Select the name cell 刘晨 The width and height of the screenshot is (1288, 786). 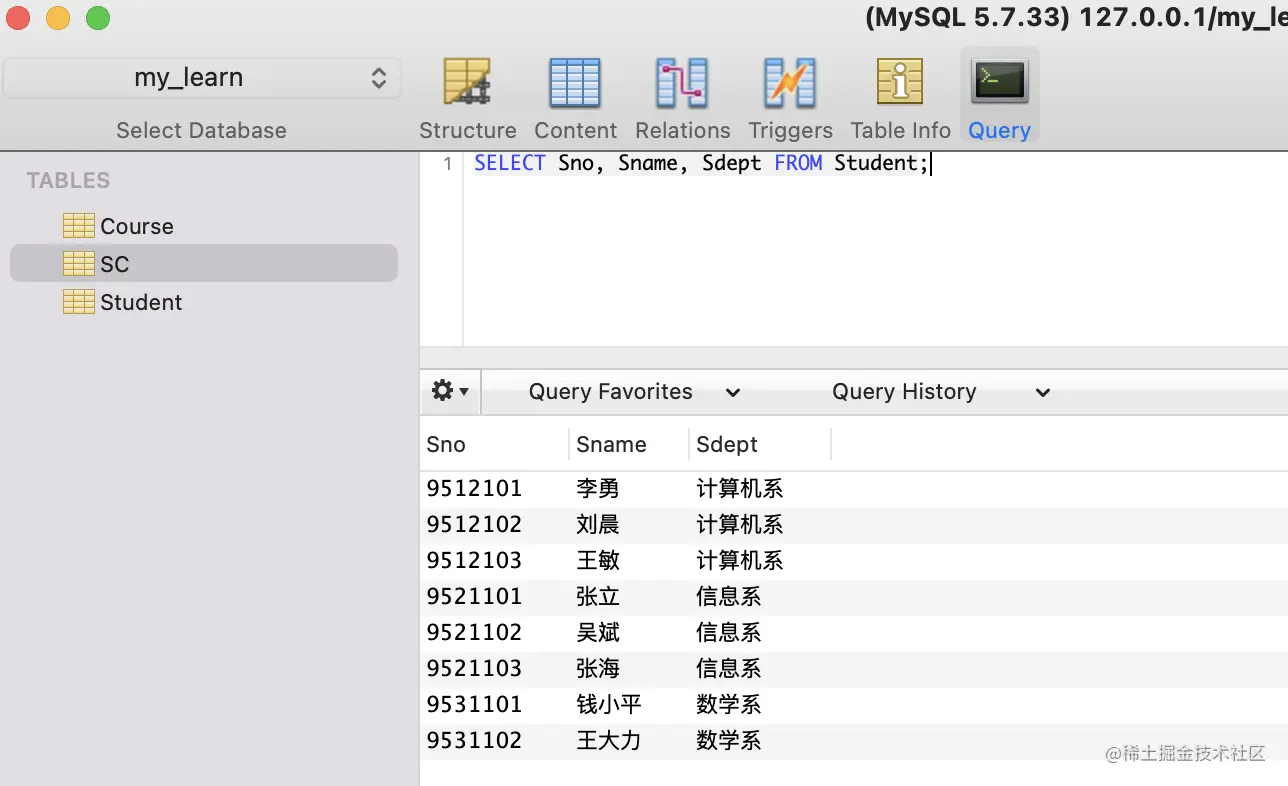click(598, 525)
